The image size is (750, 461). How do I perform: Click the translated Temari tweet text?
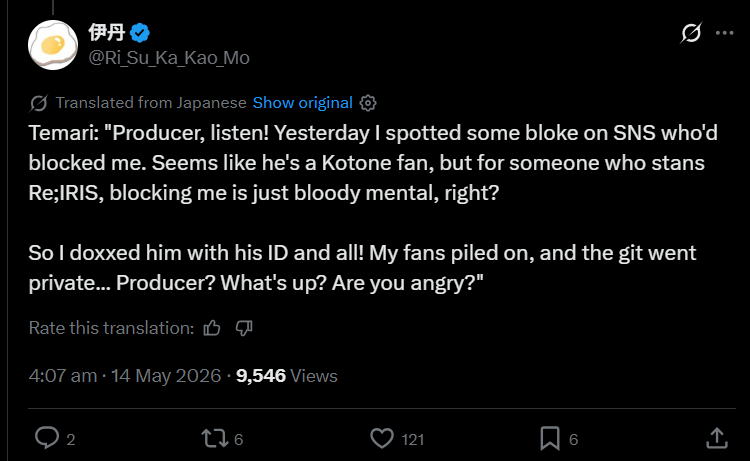tap(373, 208)
